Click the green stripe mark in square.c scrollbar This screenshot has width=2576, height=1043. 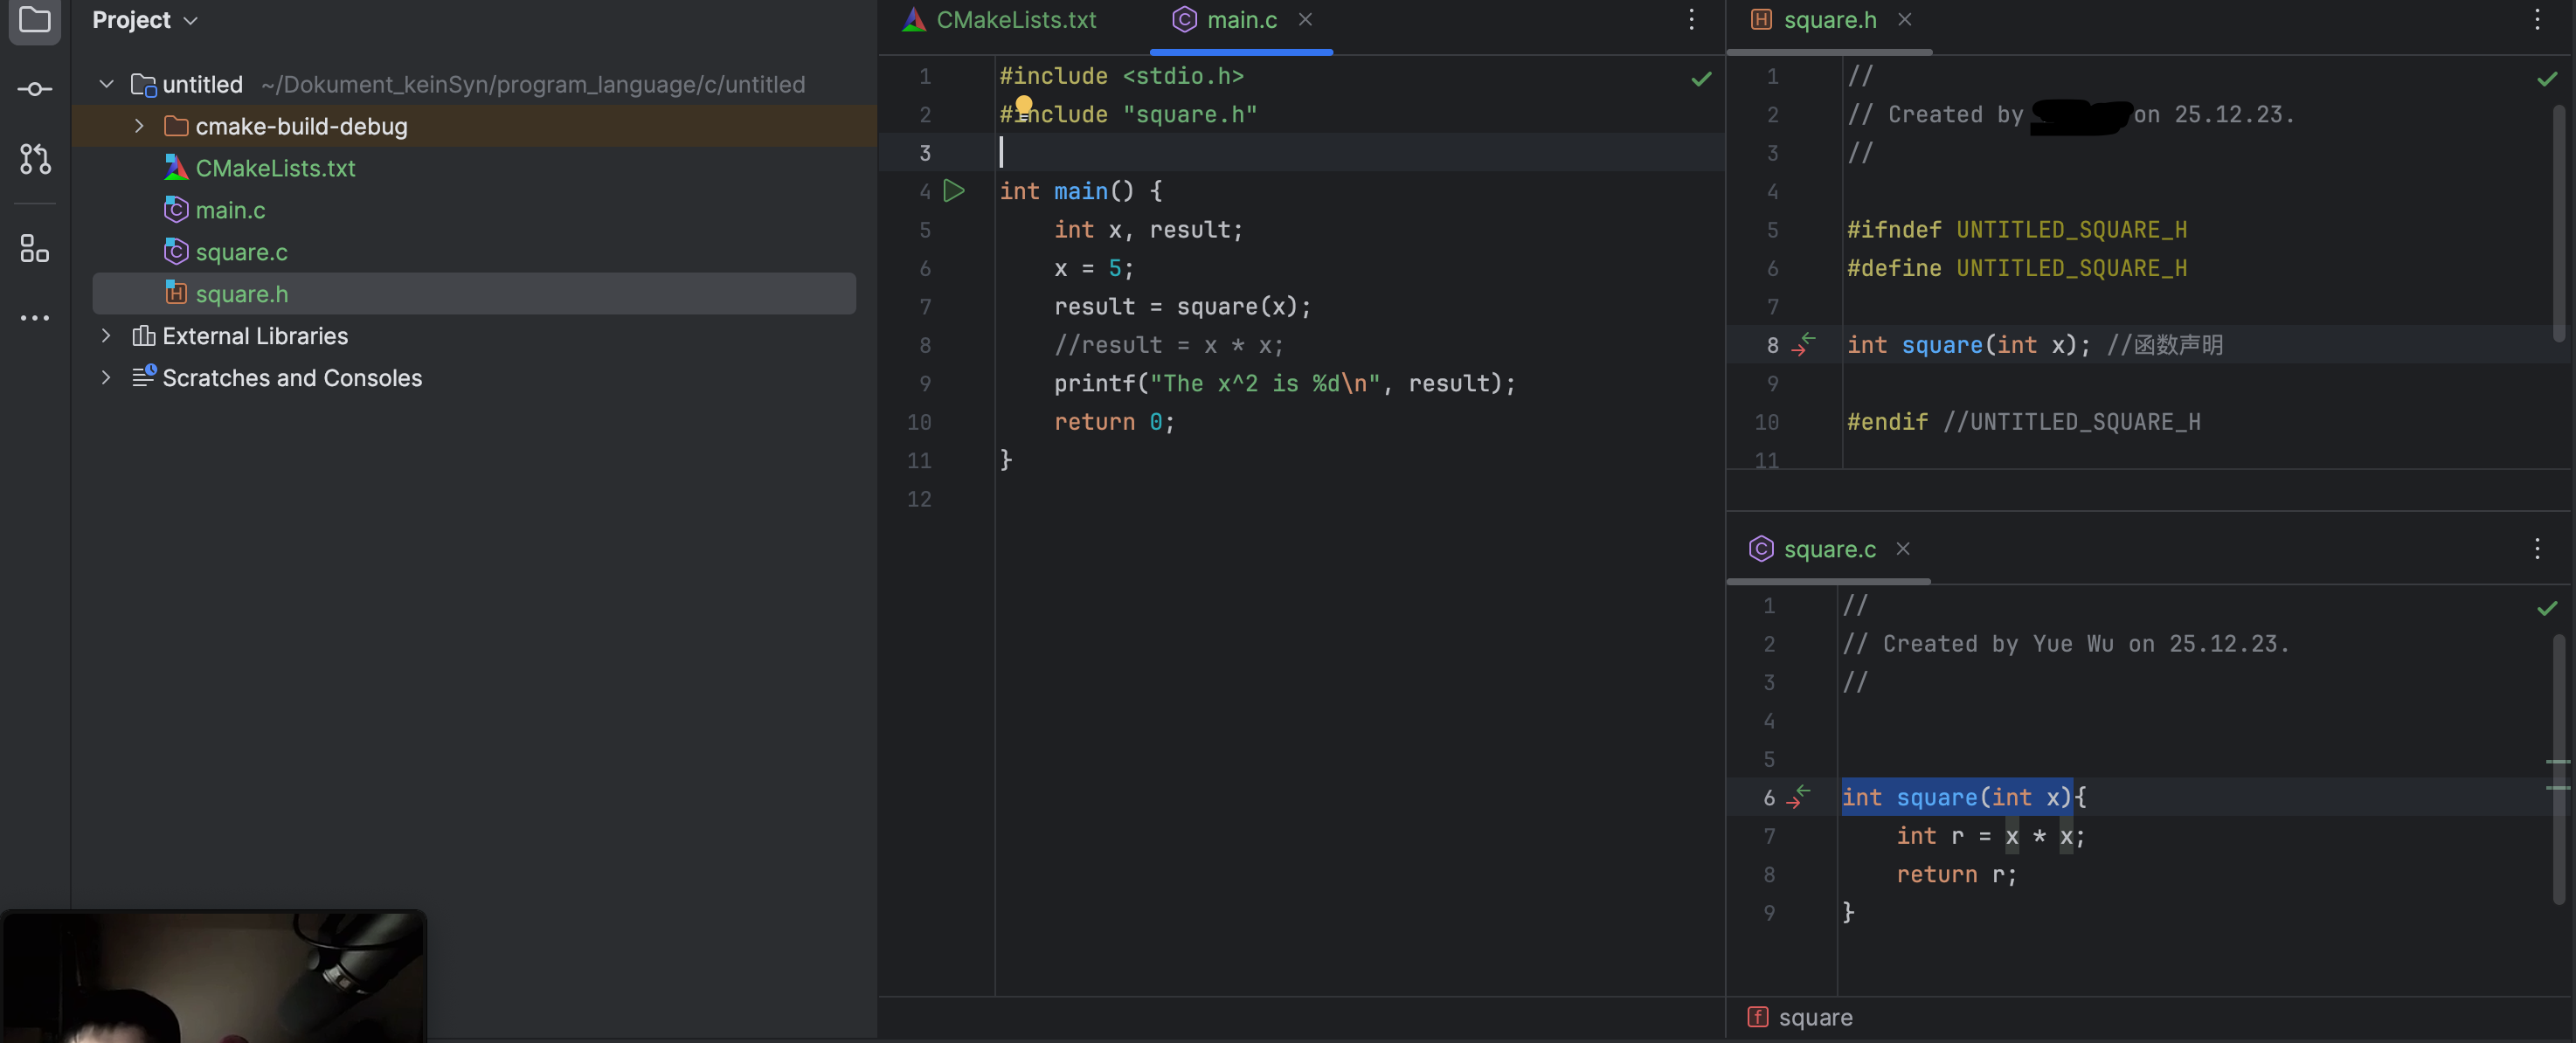coord(2558,762)
